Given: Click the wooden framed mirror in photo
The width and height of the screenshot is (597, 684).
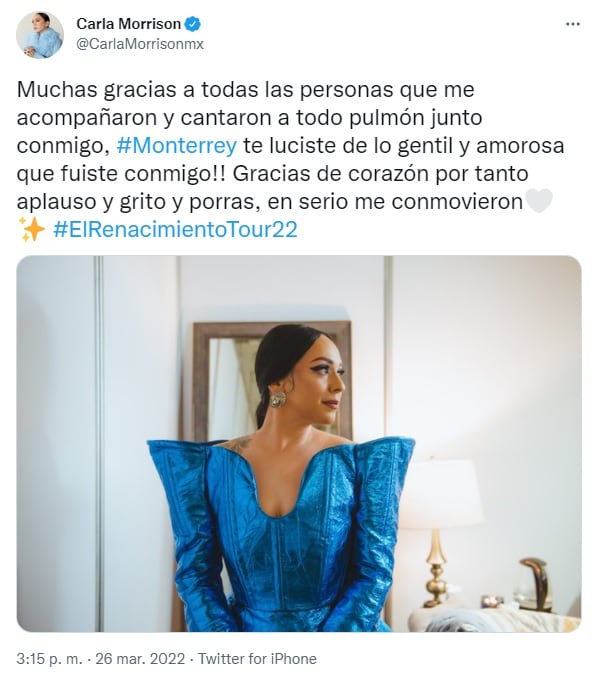Looking at the screenshot, I should (x=272, y=382).
